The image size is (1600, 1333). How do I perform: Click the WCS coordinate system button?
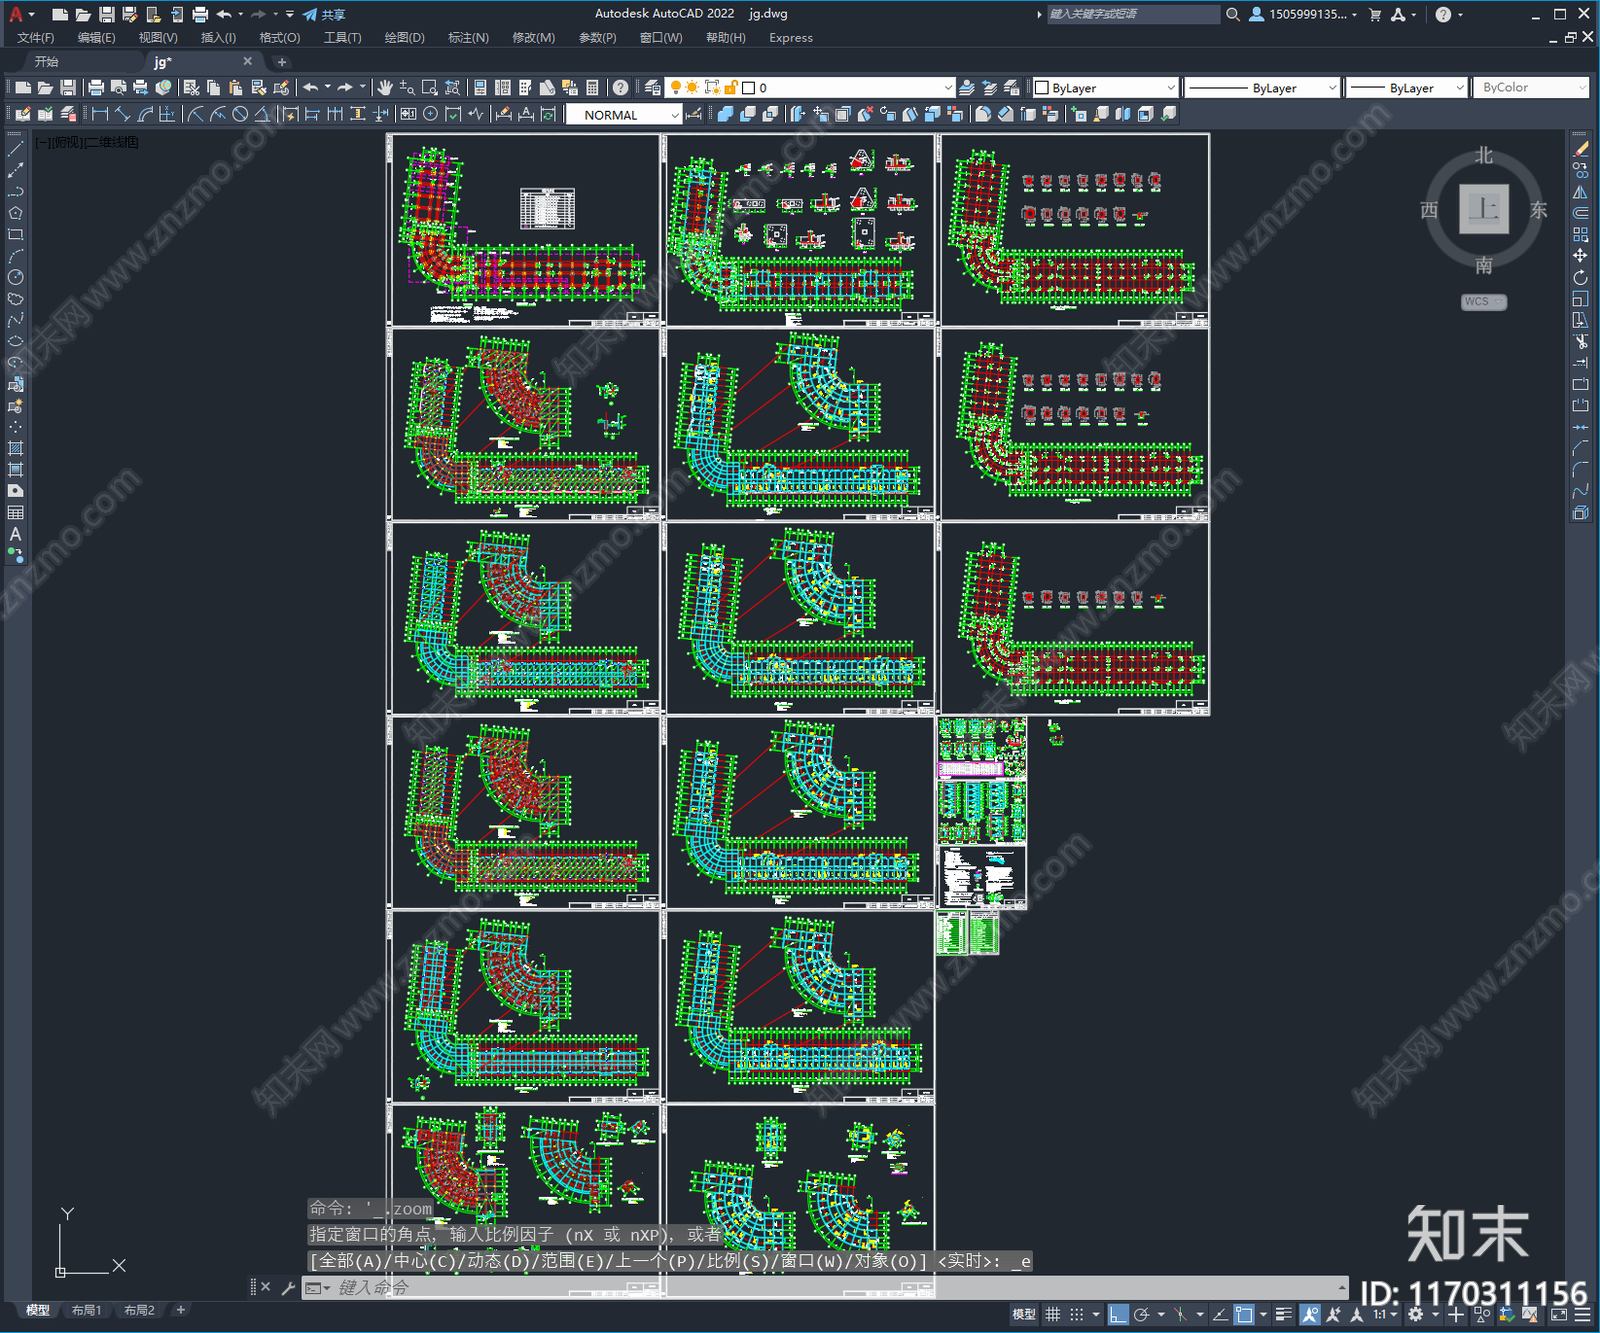tap(1482, 302)
